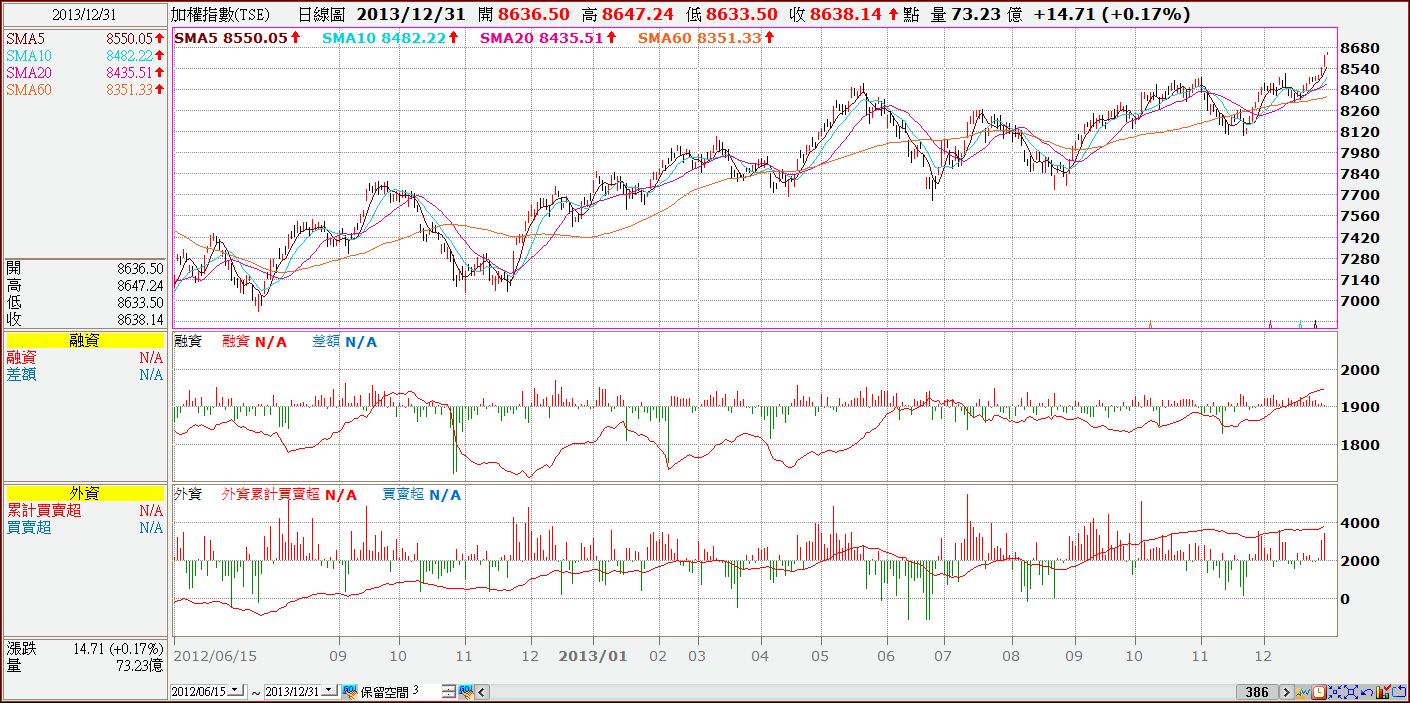1410x703 pixels.
Task: Click the 低 8633.50 value in the title bar
Action: pos(731,14)
